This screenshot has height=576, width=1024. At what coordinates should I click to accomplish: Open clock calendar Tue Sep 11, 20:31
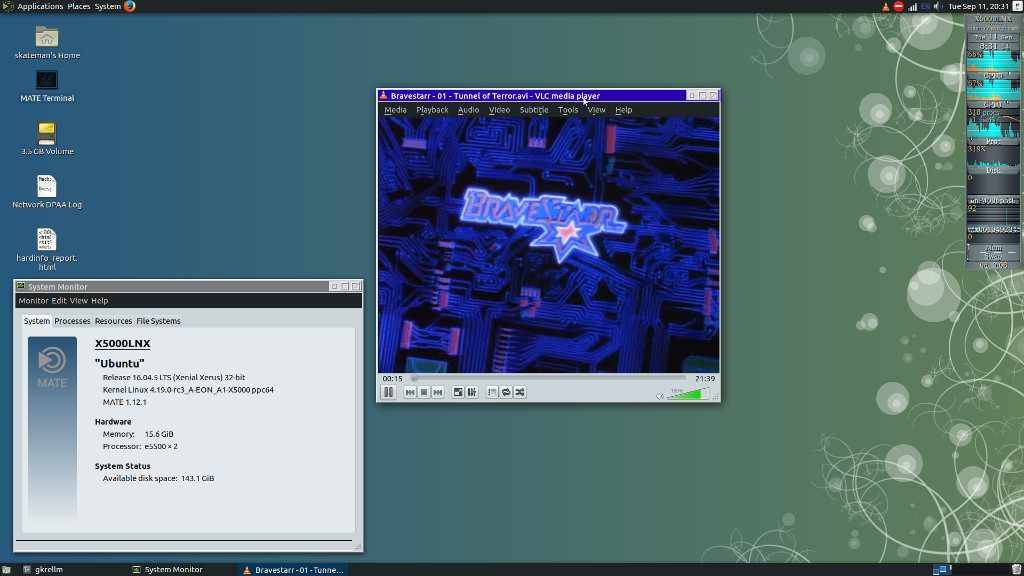tap(978, 7)
